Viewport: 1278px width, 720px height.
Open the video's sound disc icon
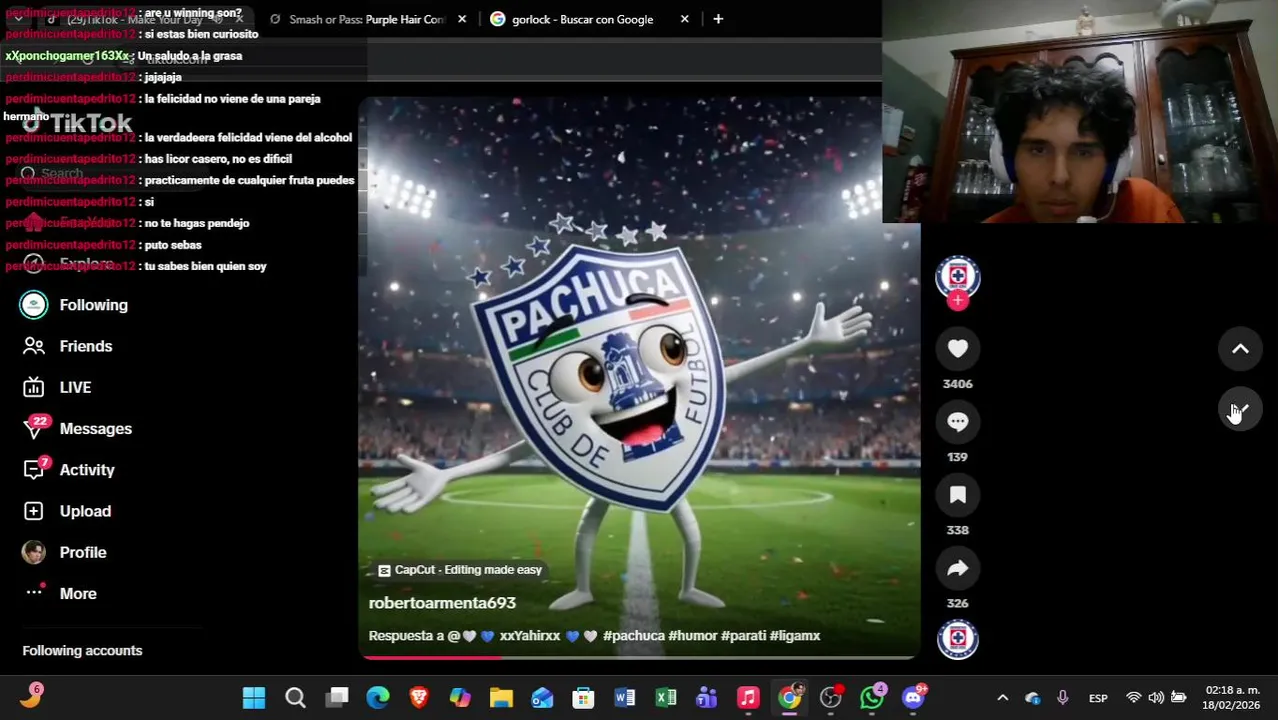tap(957, 639)
